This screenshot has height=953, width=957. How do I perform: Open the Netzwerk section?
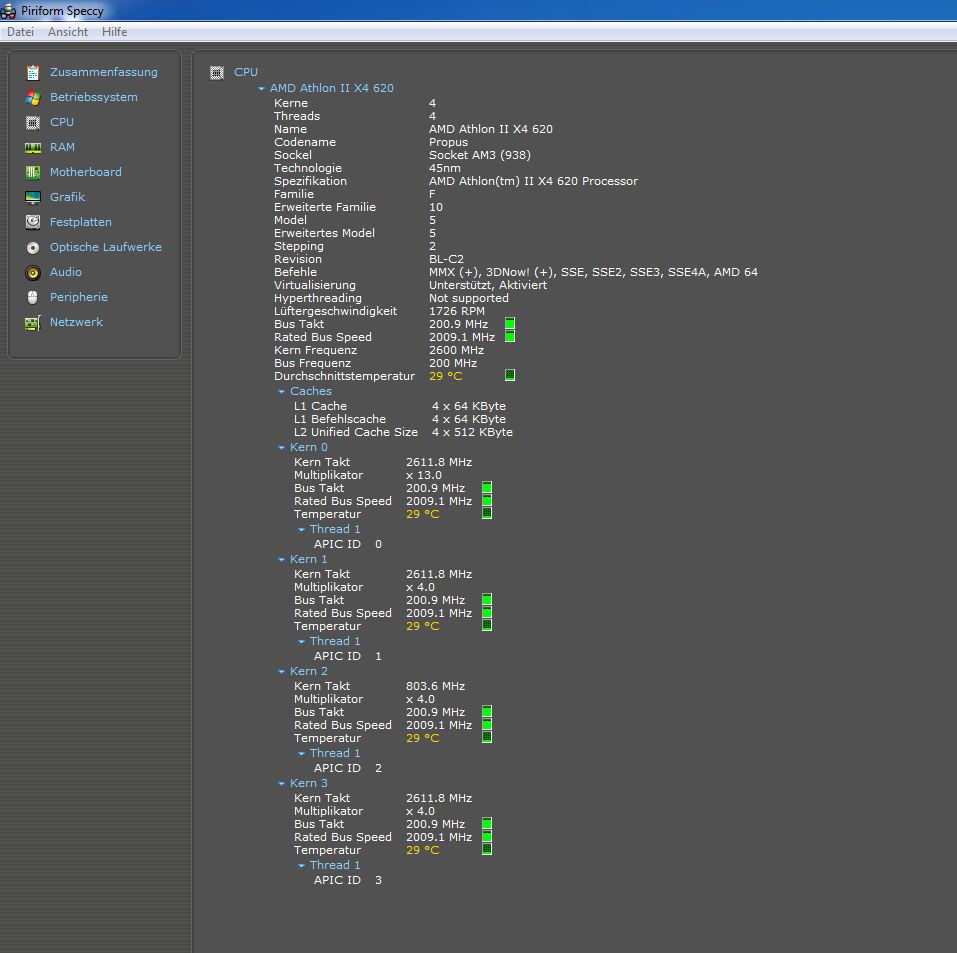[76, 322]
